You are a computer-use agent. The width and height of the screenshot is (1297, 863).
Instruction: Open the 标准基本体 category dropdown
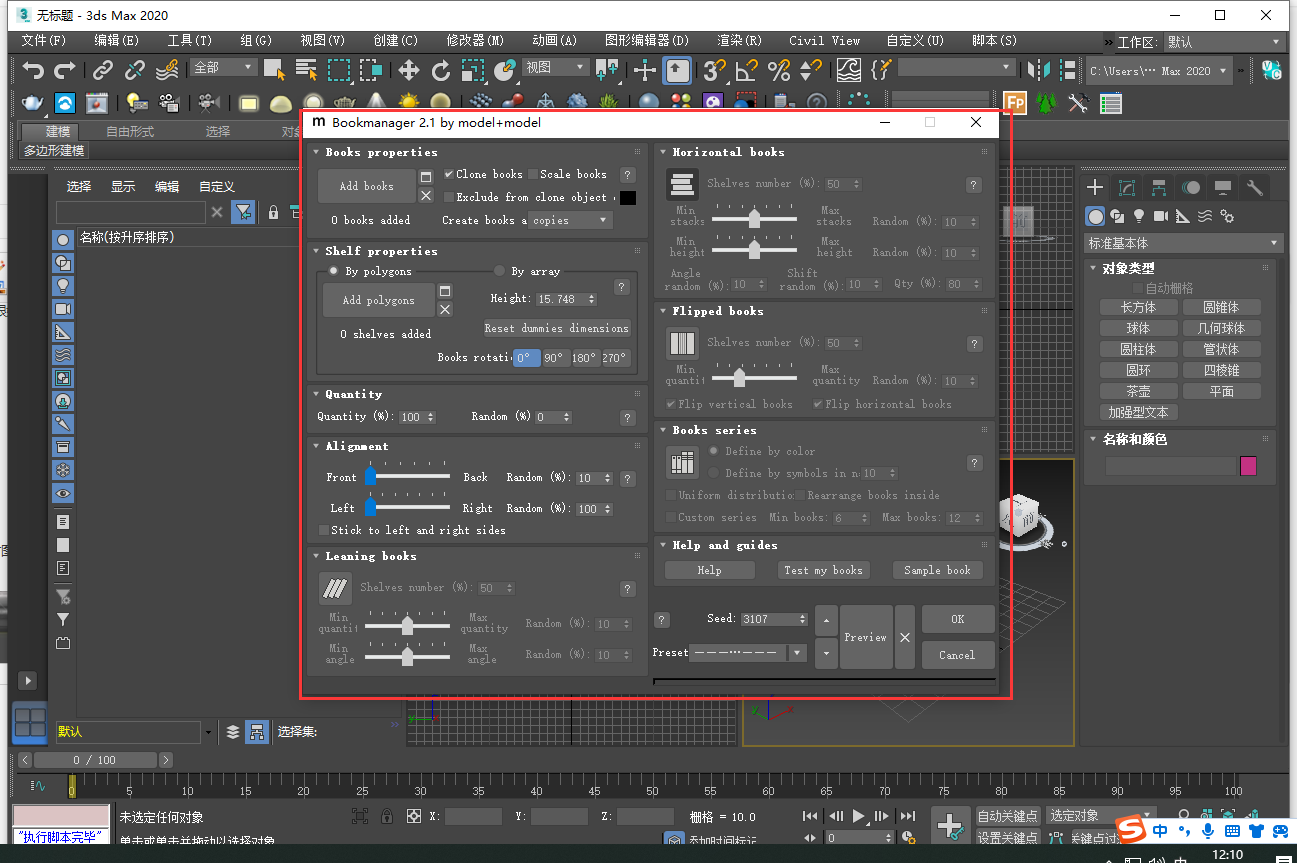click(1184, 243)
